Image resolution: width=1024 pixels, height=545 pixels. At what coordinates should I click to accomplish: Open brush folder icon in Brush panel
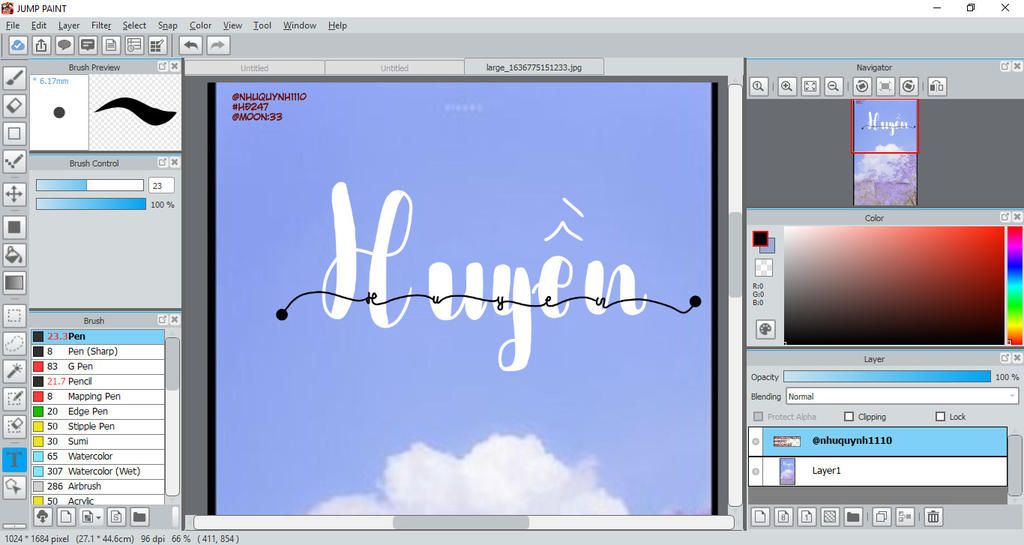point(139,517)
